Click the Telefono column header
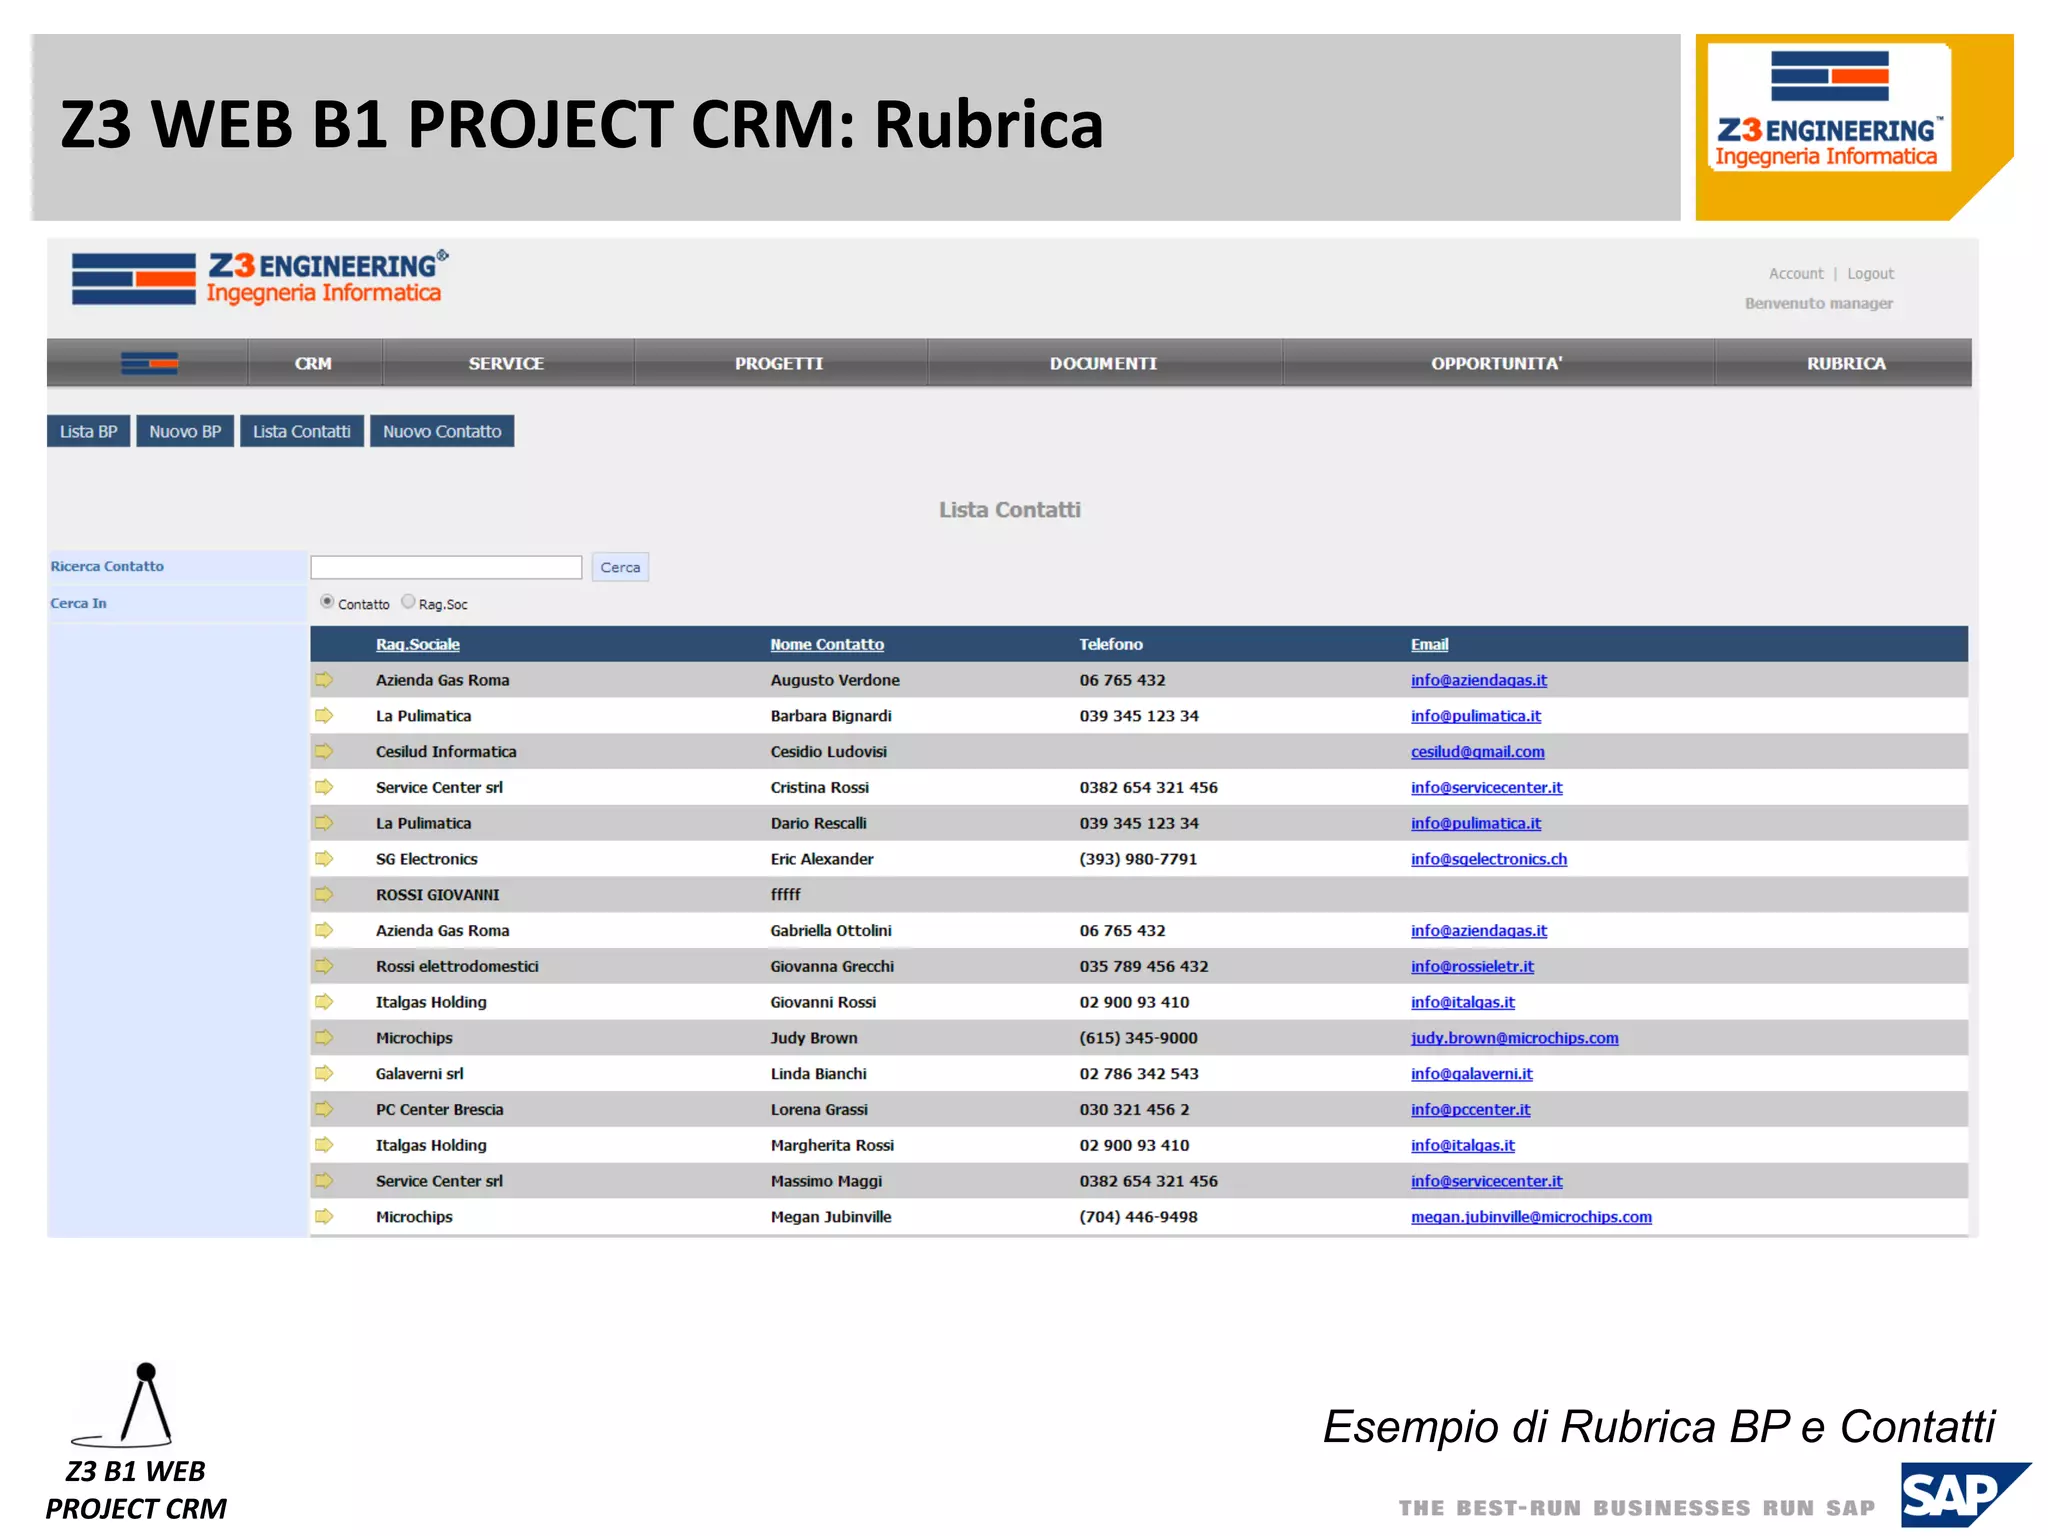Viewport: 2048px width, 1536px height. tap(1110, 645)
